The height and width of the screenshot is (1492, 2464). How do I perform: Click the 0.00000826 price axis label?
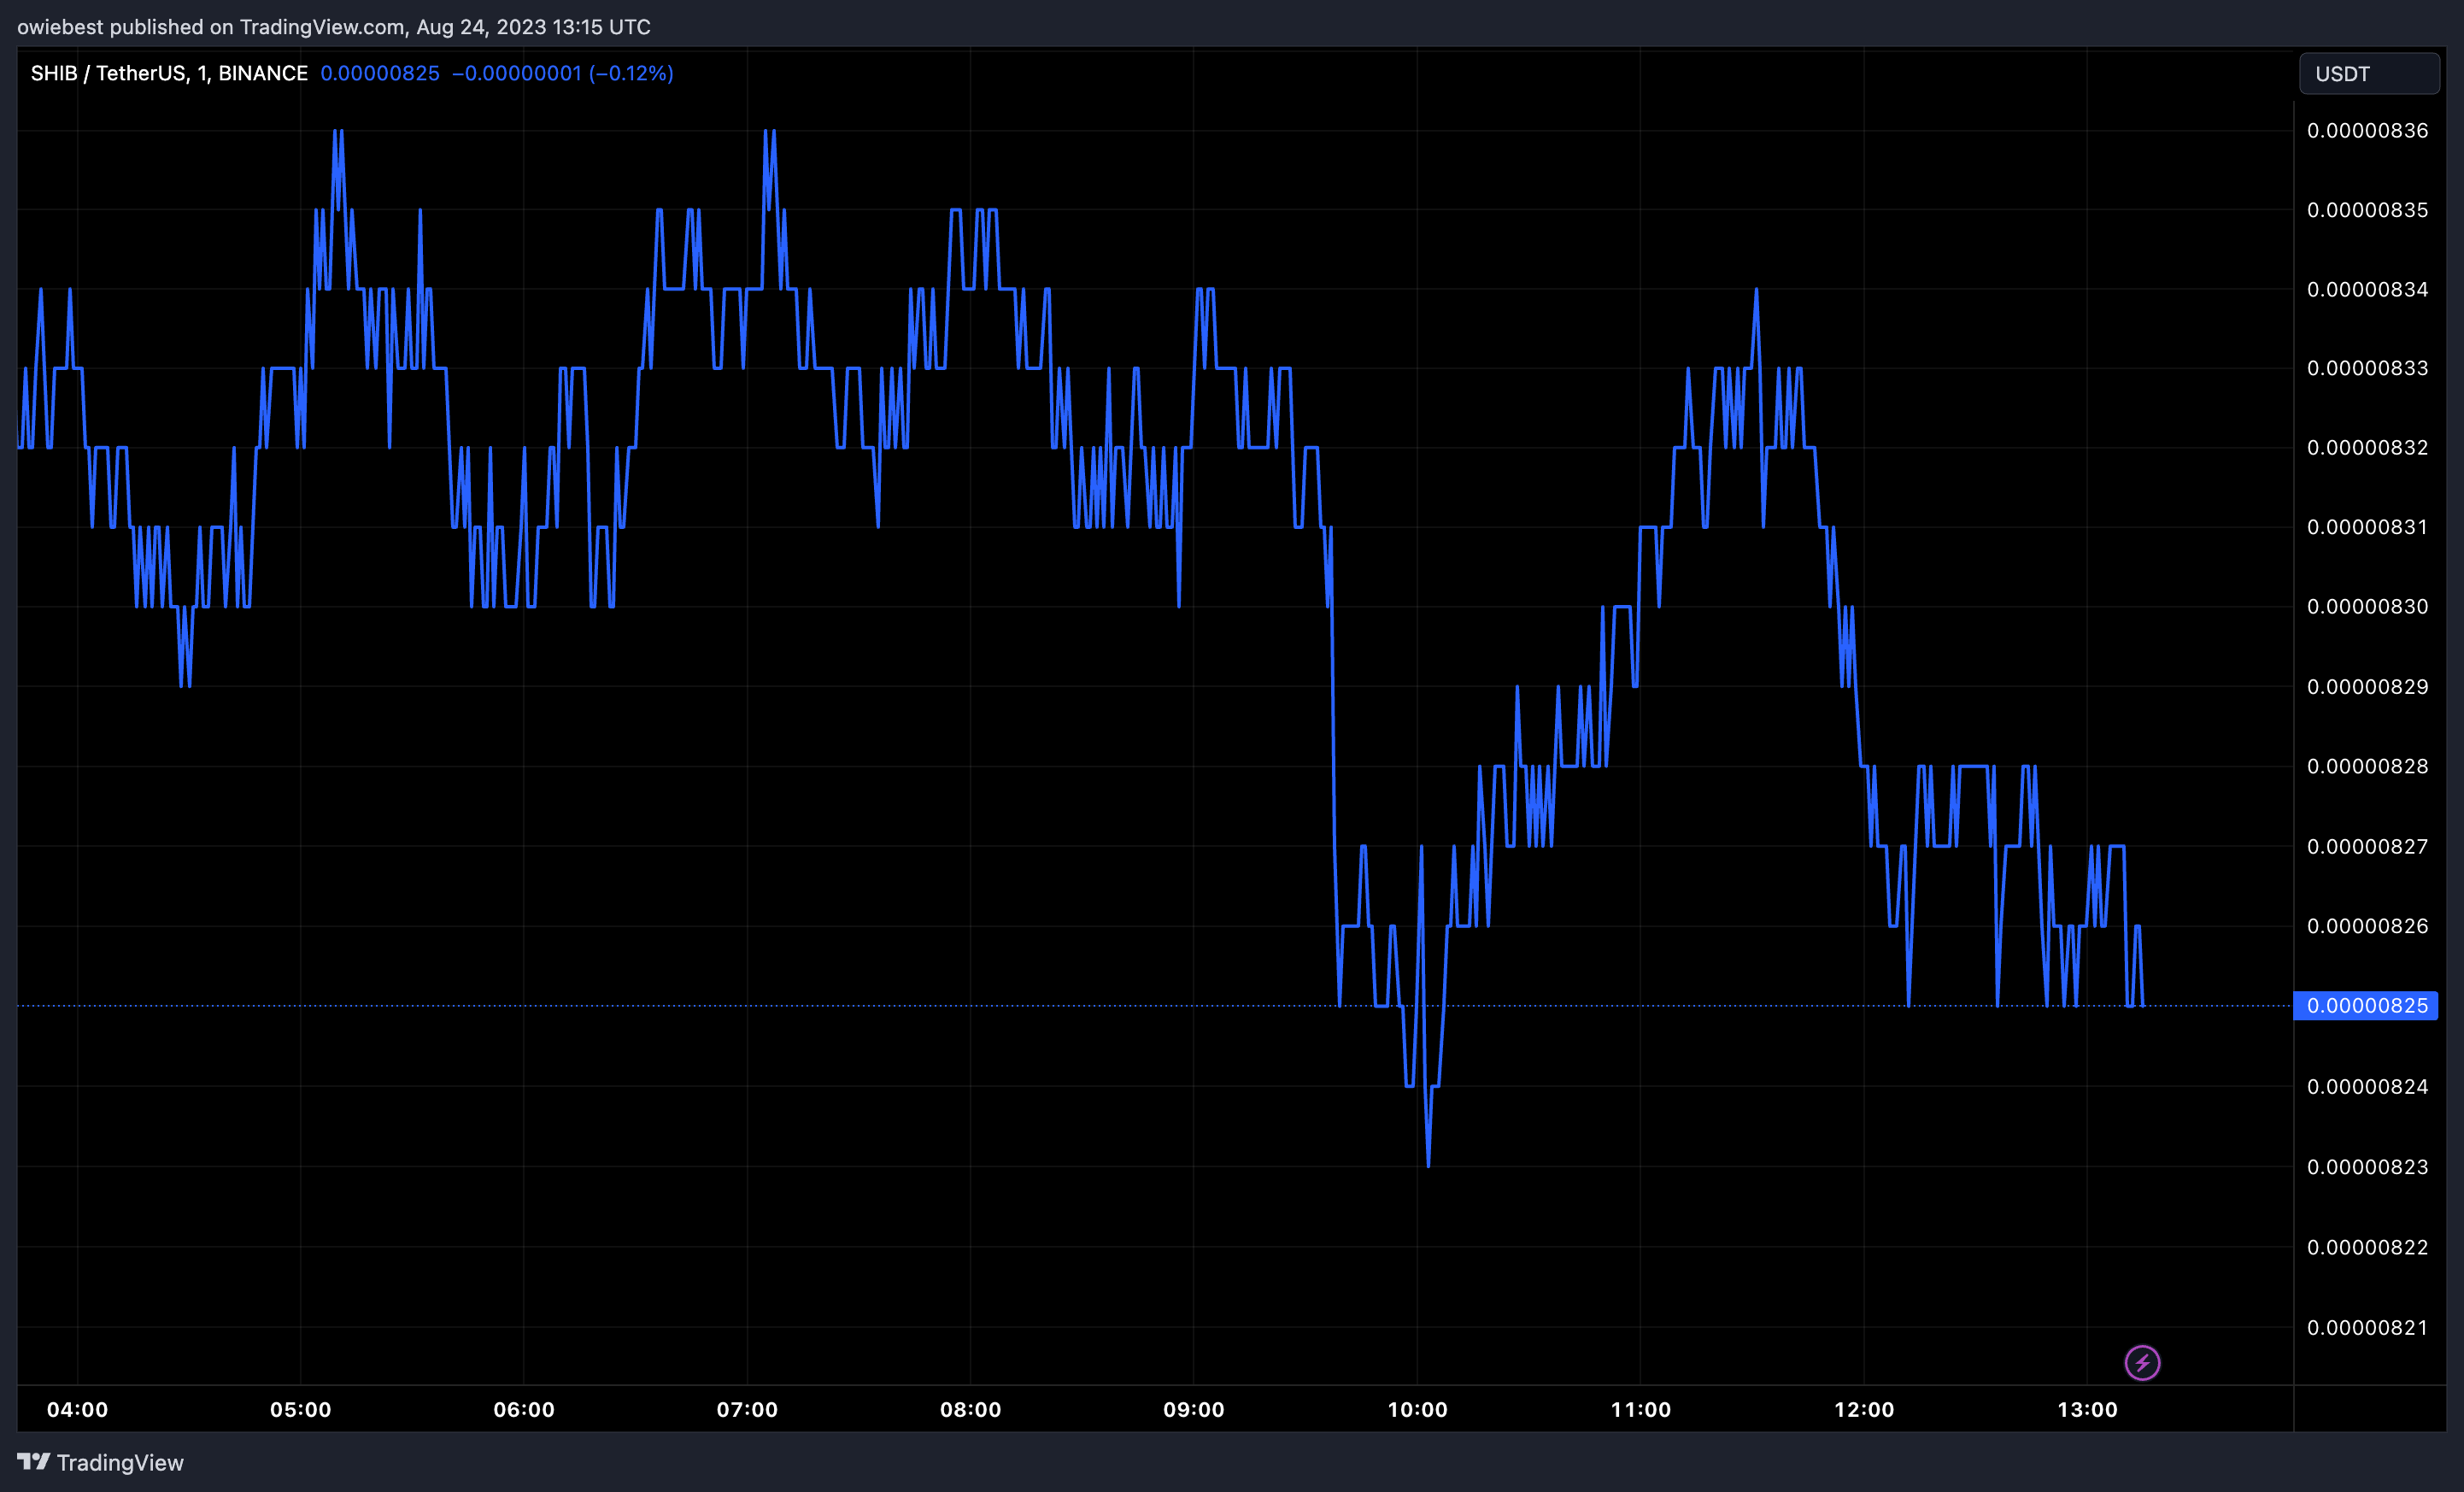tap(2367, 926)
